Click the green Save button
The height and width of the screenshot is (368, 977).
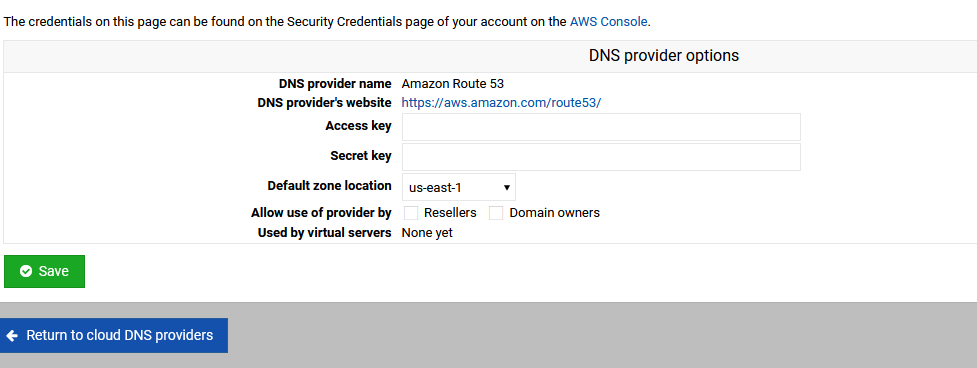(44, 271)
